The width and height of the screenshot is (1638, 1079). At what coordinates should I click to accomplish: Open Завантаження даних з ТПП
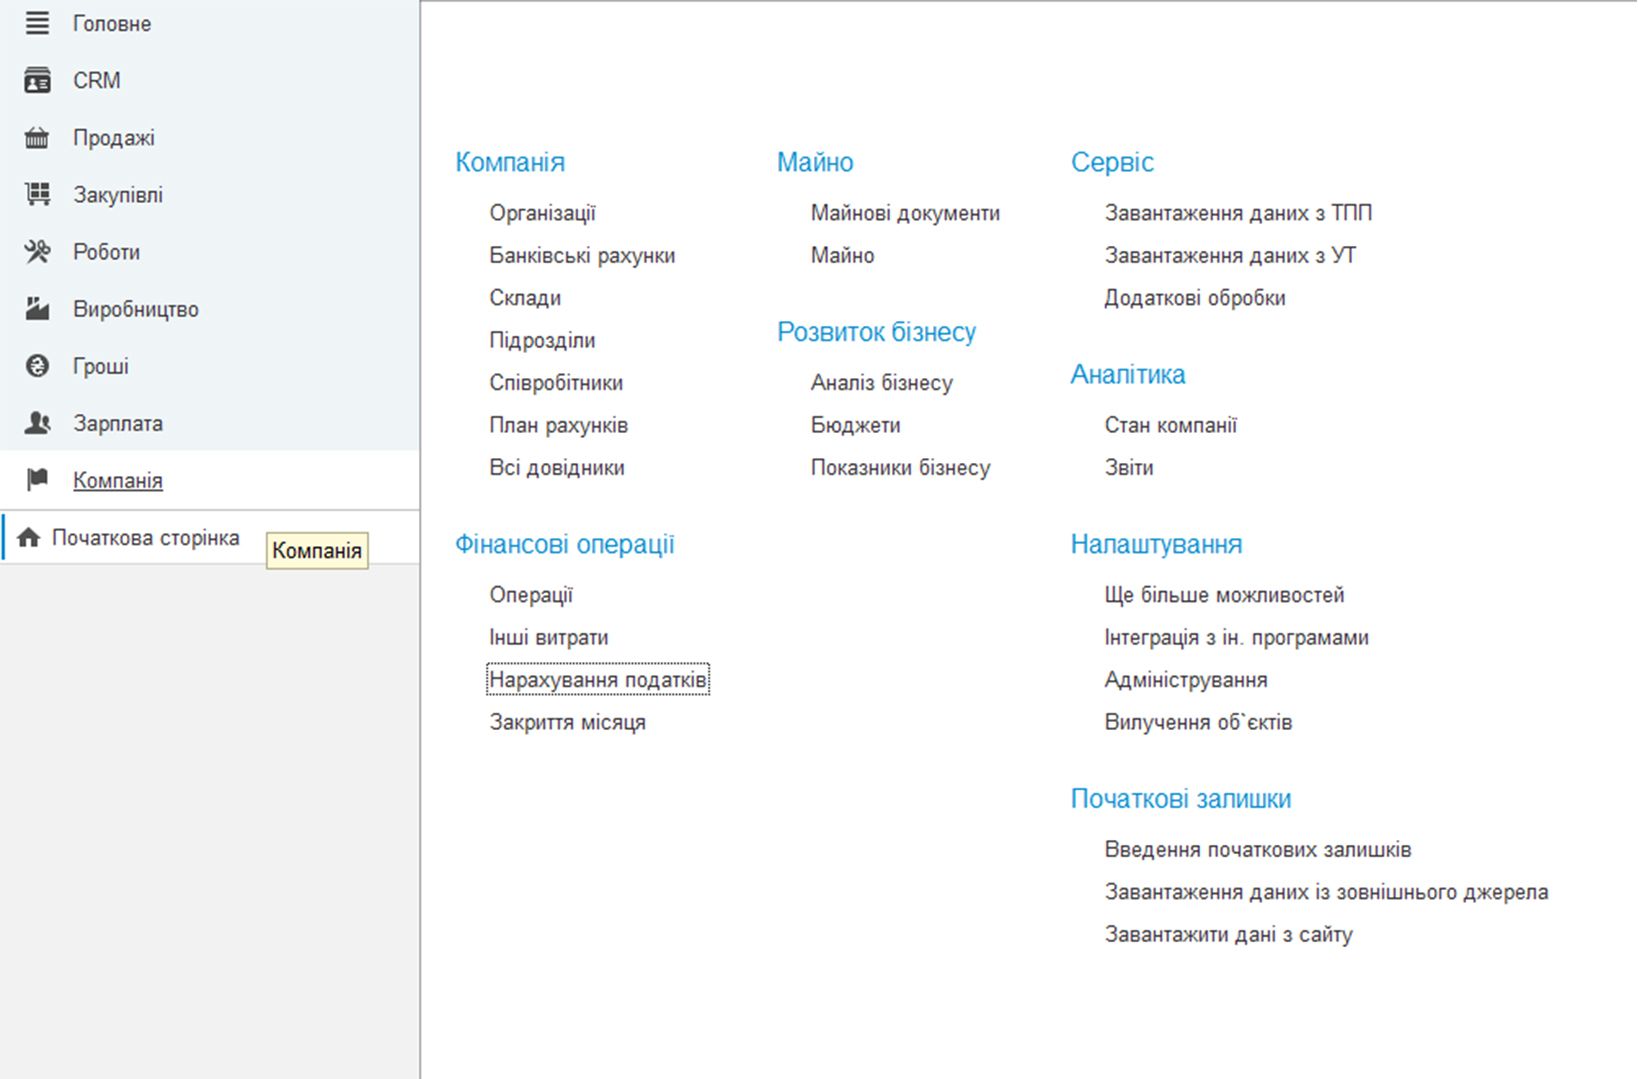point(1238,213)
